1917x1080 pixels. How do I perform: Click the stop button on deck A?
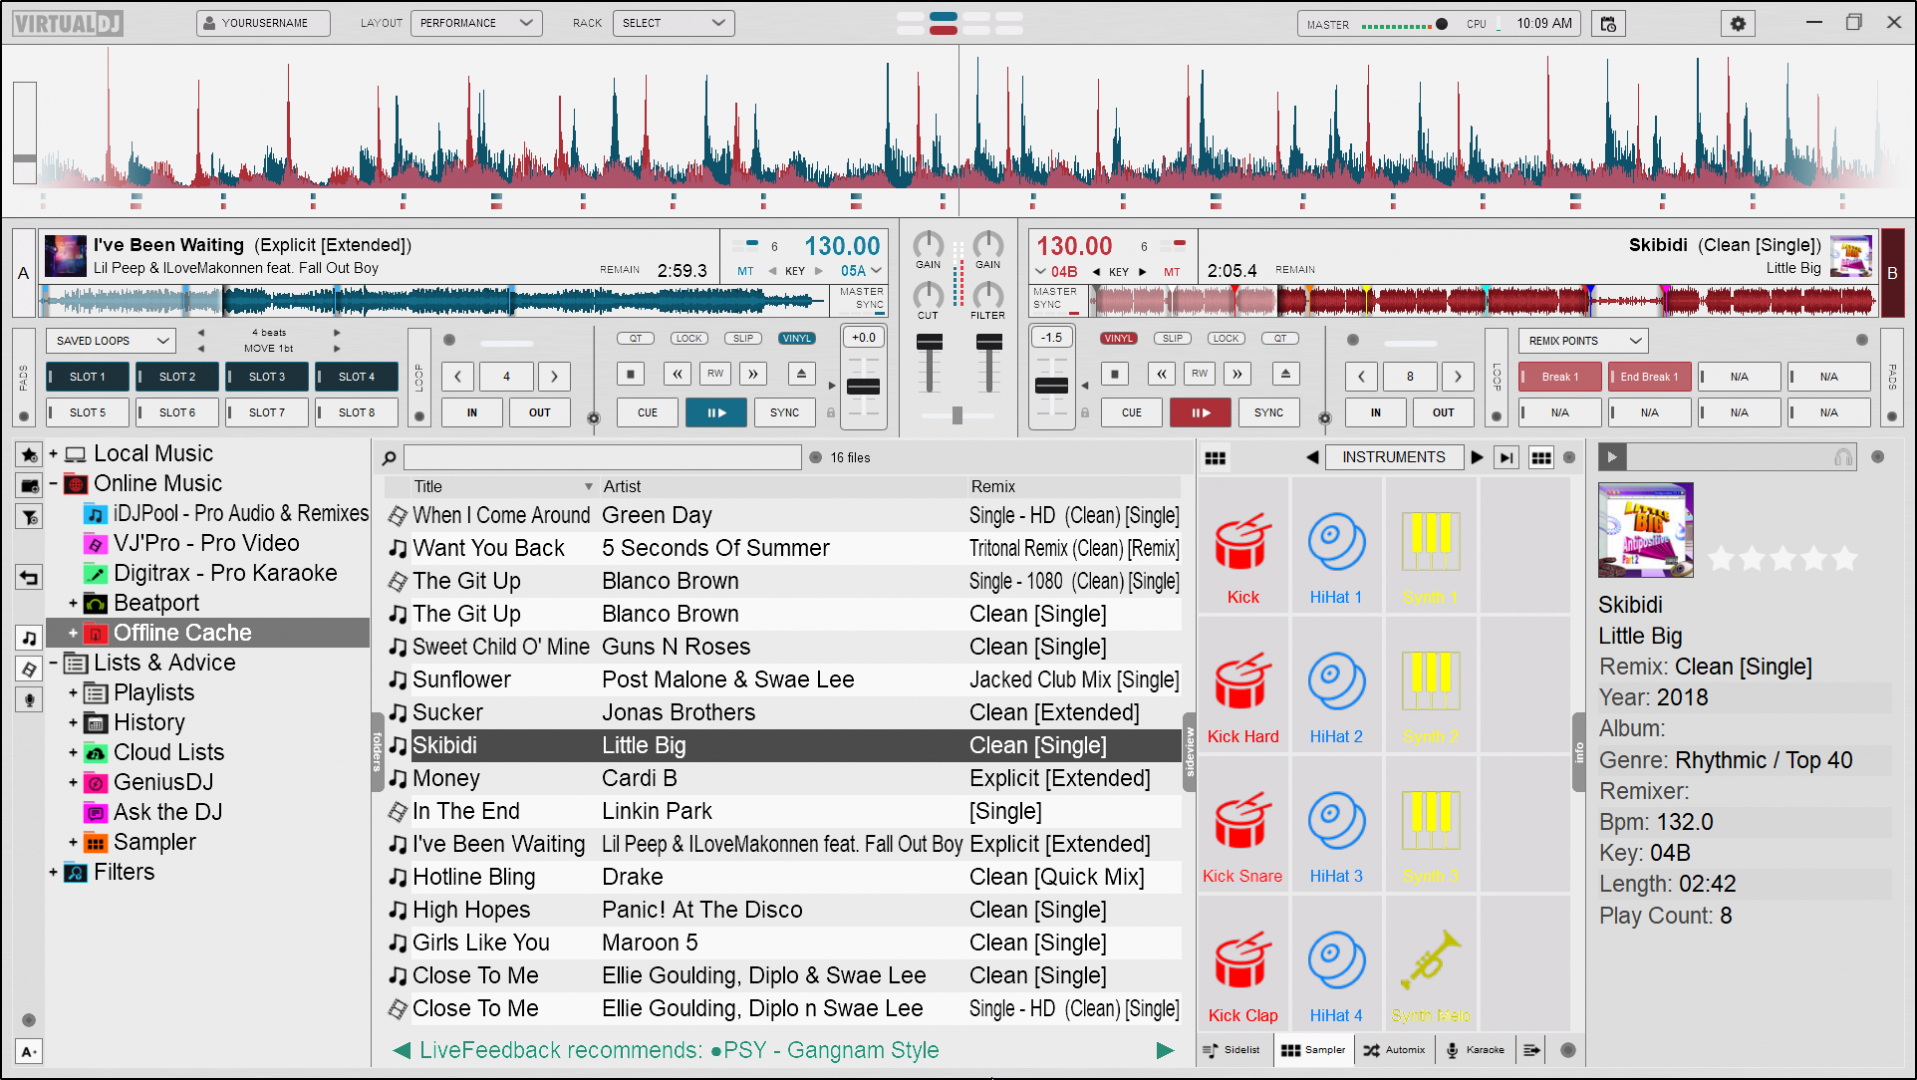coord(631,374)
